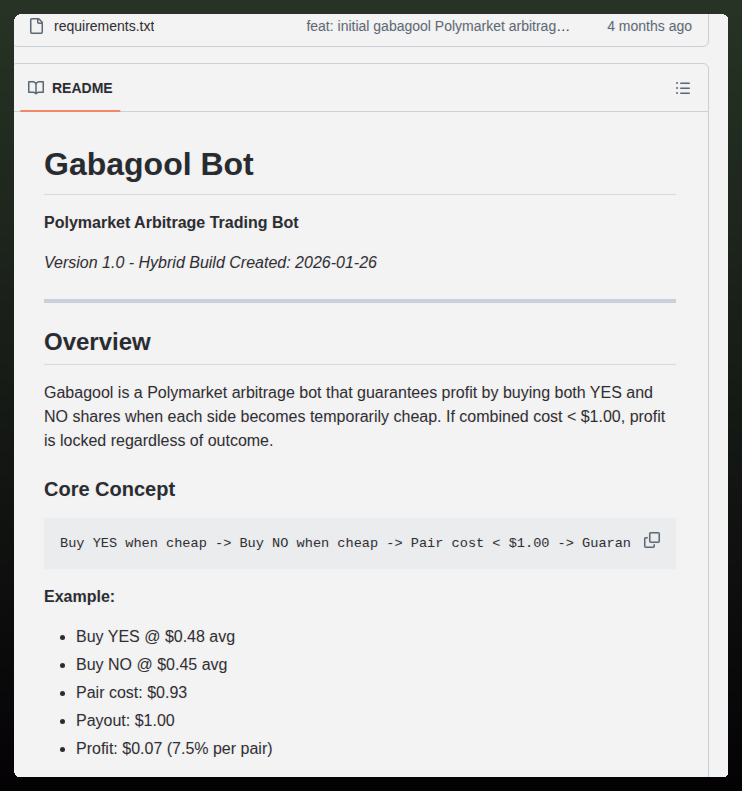The width and height of the screenshot is (742, 791).
Task: Click 'Polymarket Arbitrage Trading Bot' subtitle
Action: (x=171, y=222)
